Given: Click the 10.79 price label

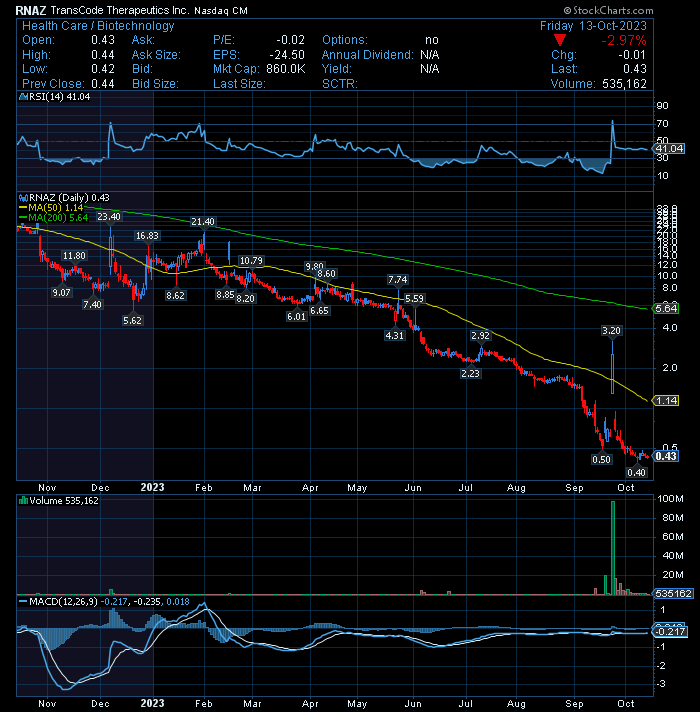Looking at the screenshot, I should pos(251,260).
